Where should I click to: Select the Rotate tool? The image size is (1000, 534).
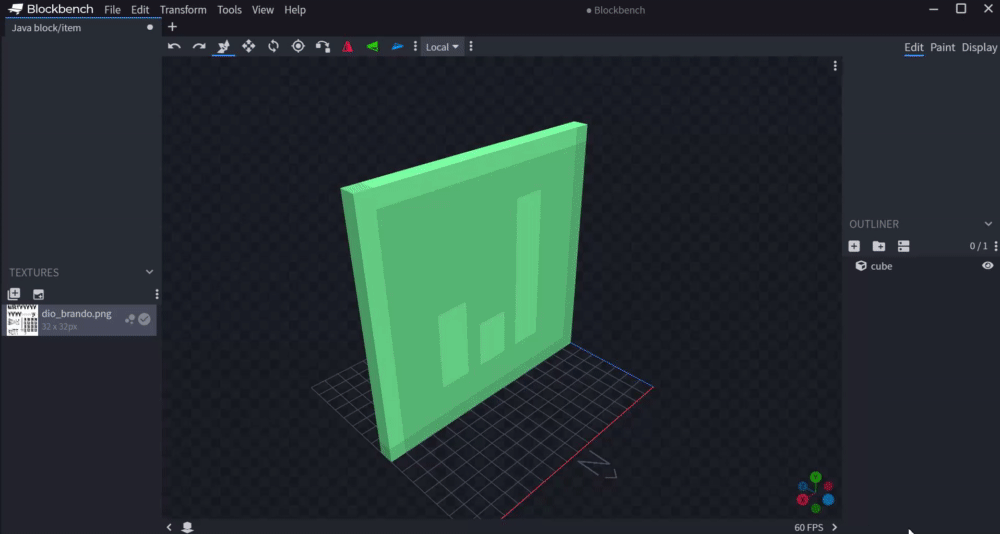click(274, 46)
